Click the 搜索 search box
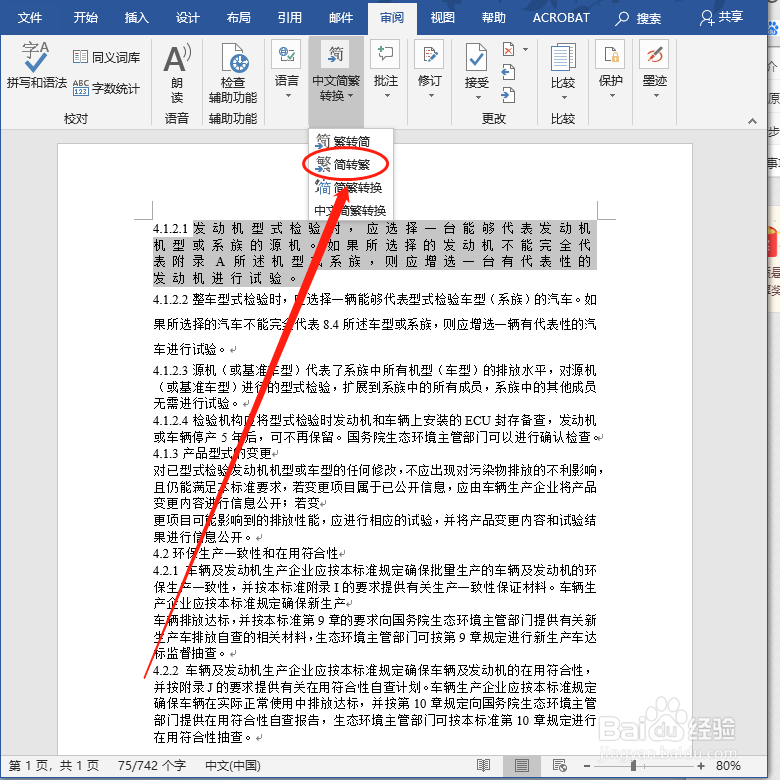The height and width of the screenshot is (780, 780). pyautogui.click(x=639, y=18)
